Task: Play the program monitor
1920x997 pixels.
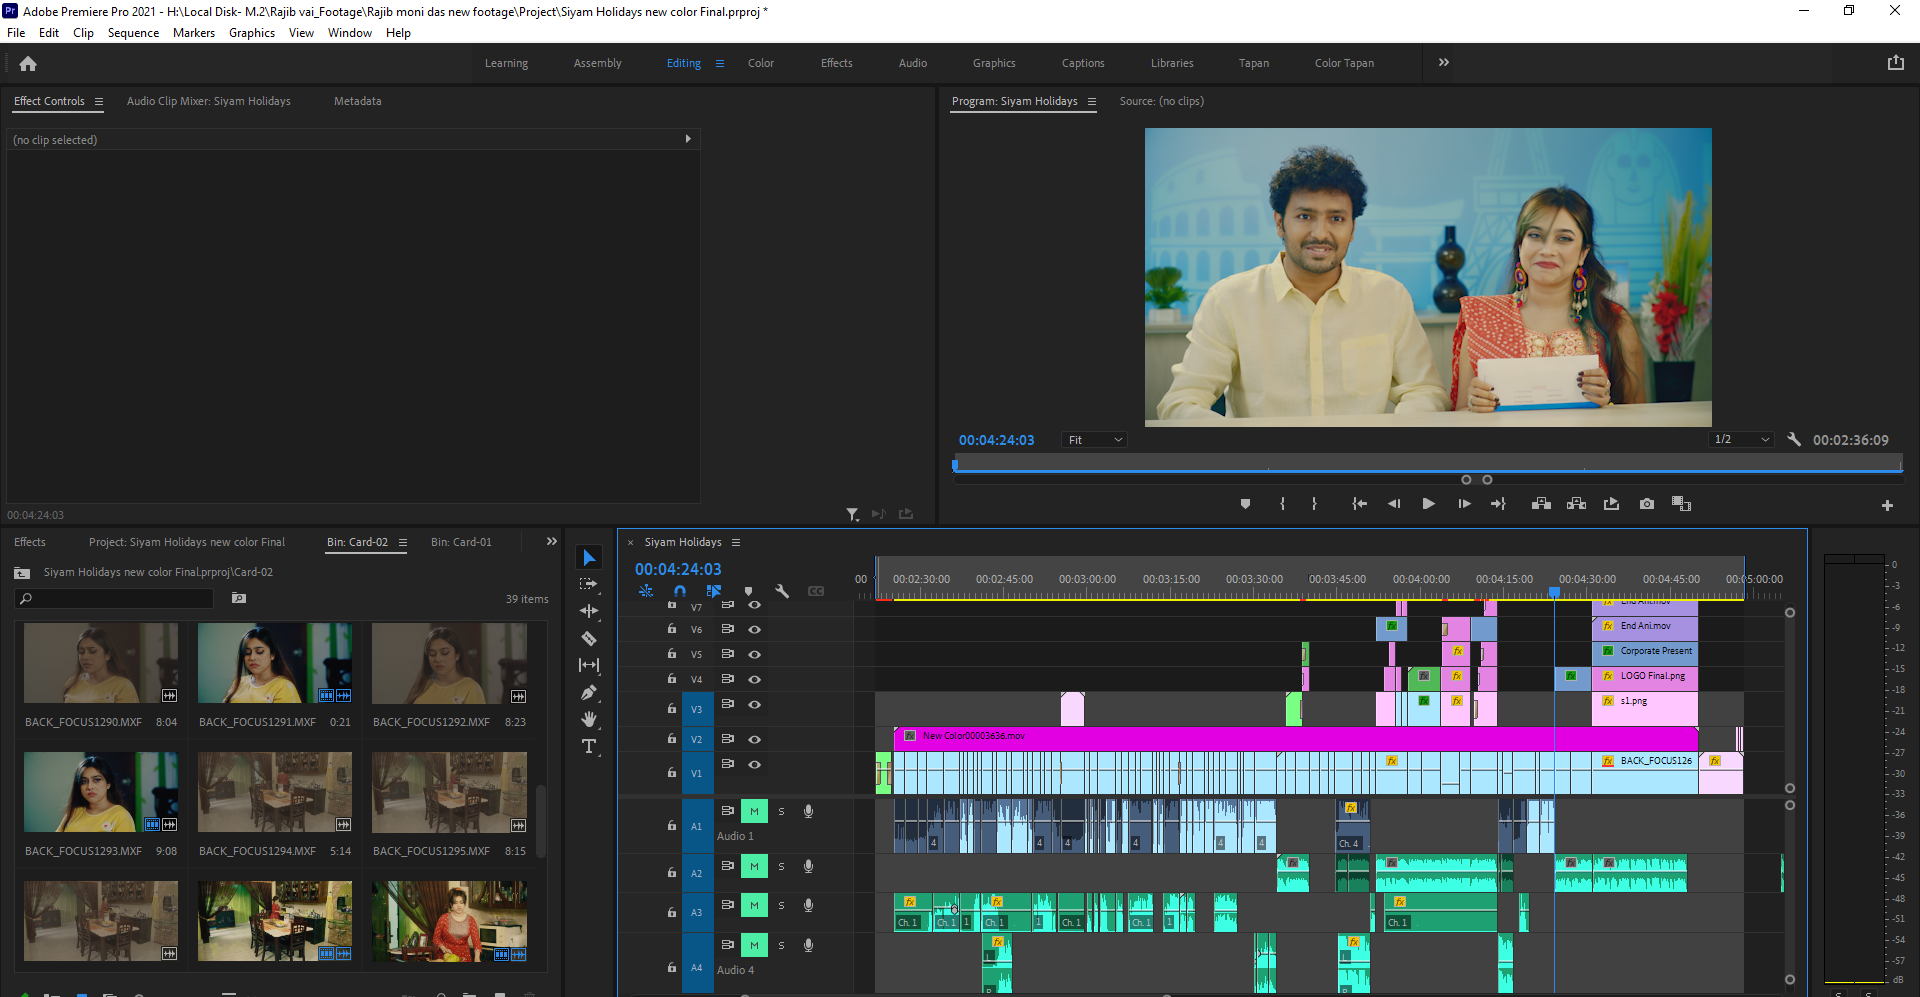Action: coord(1428,504)
